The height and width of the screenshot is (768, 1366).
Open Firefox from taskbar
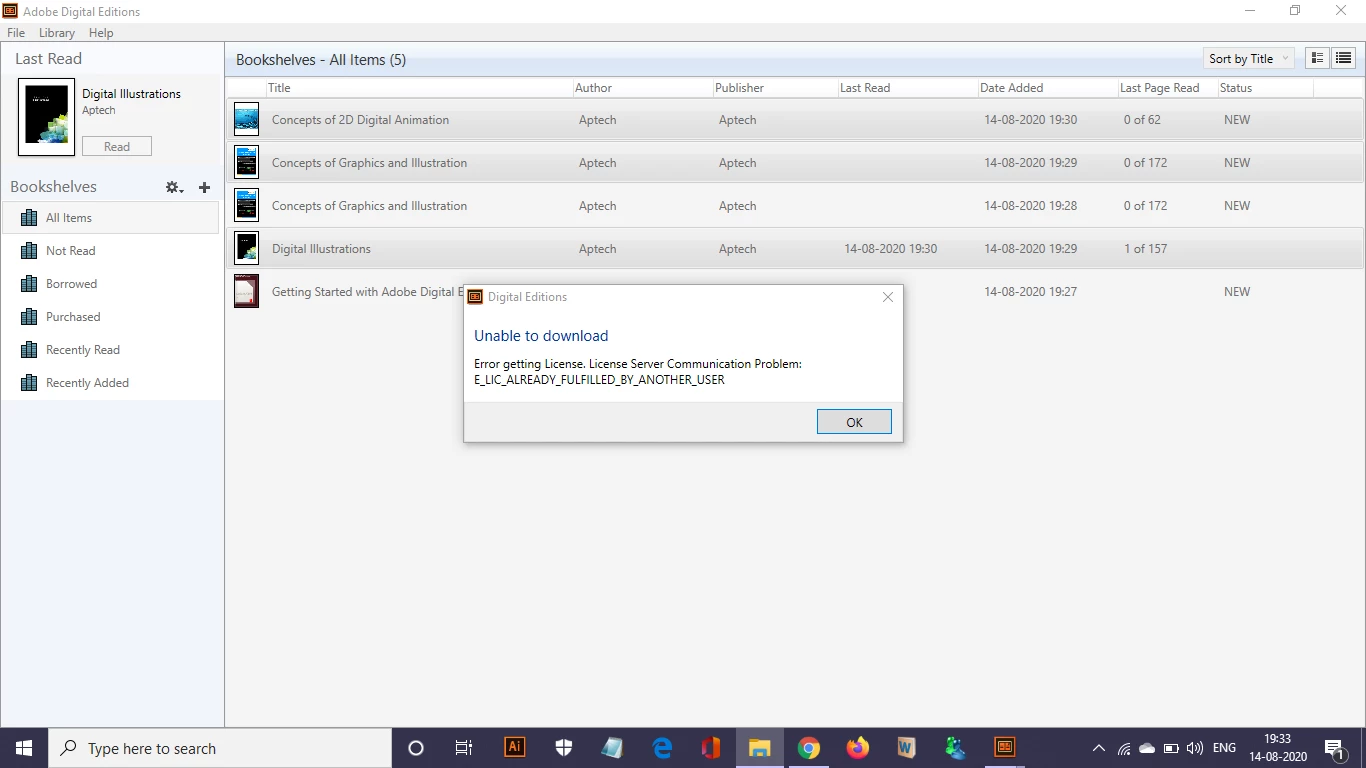(858, 748)
